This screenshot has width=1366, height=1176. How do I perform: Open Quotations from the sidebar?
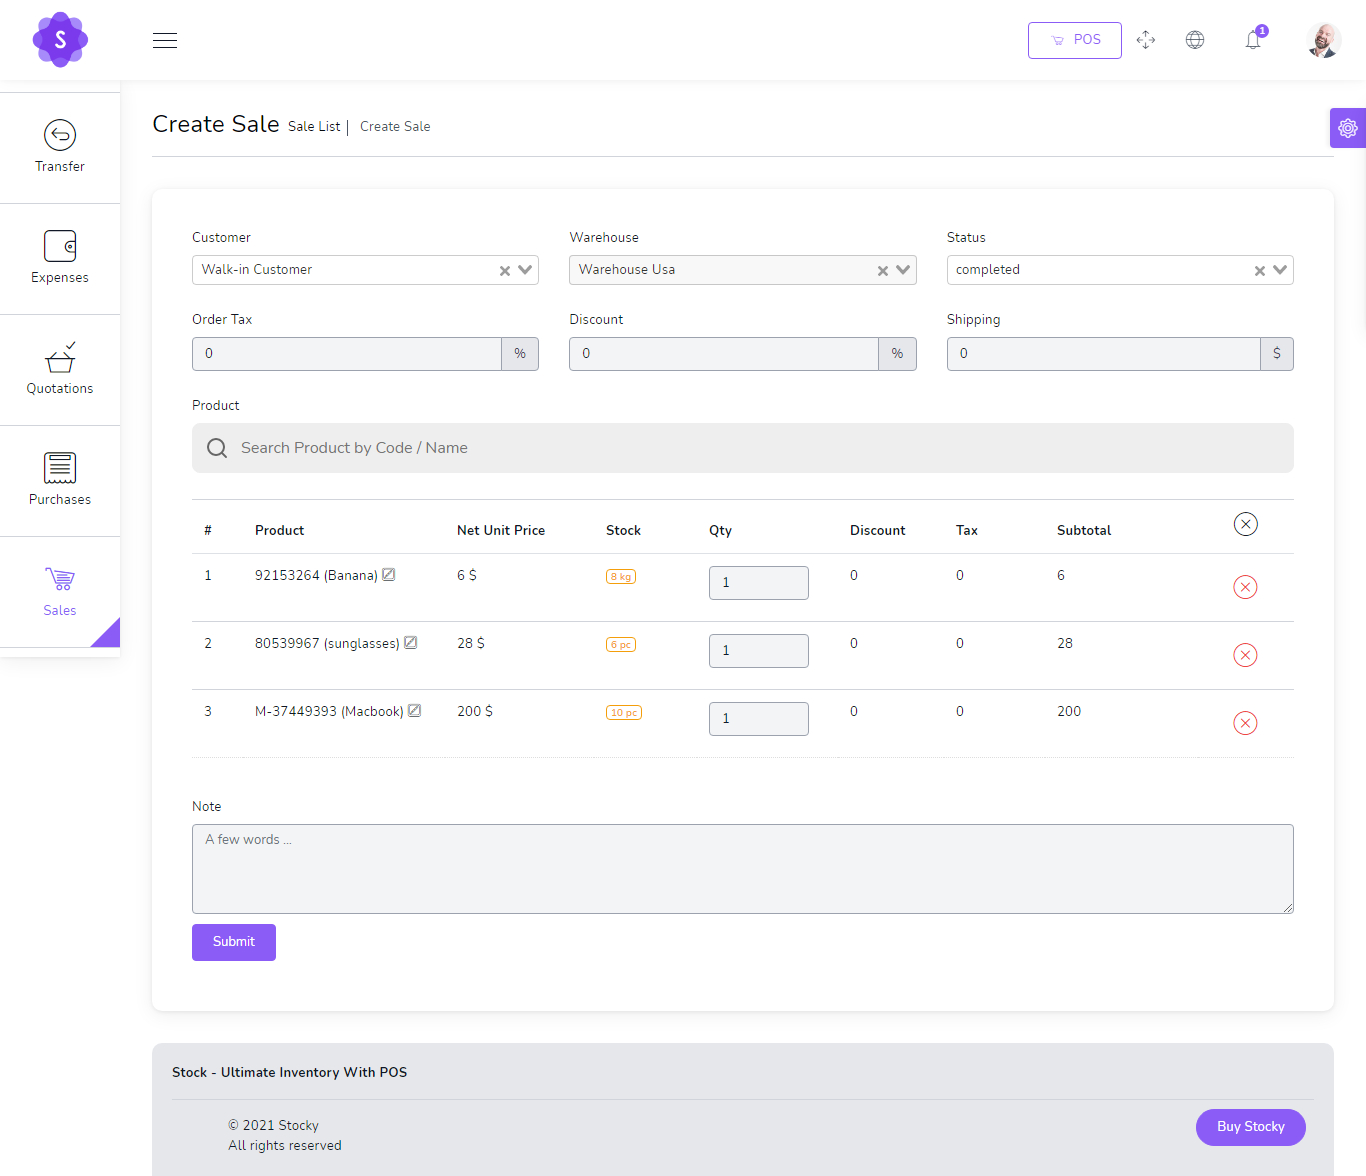click(x=60, y=369)
